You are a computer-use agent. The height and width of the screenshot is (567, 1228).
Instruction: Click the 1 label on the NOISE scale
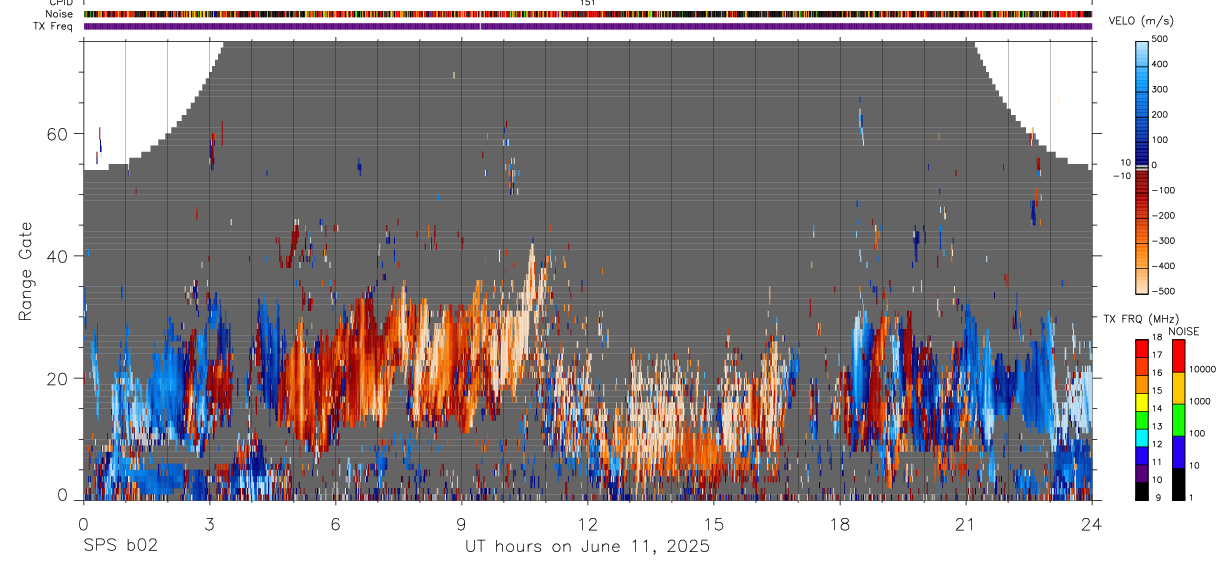click(1191, 497)
